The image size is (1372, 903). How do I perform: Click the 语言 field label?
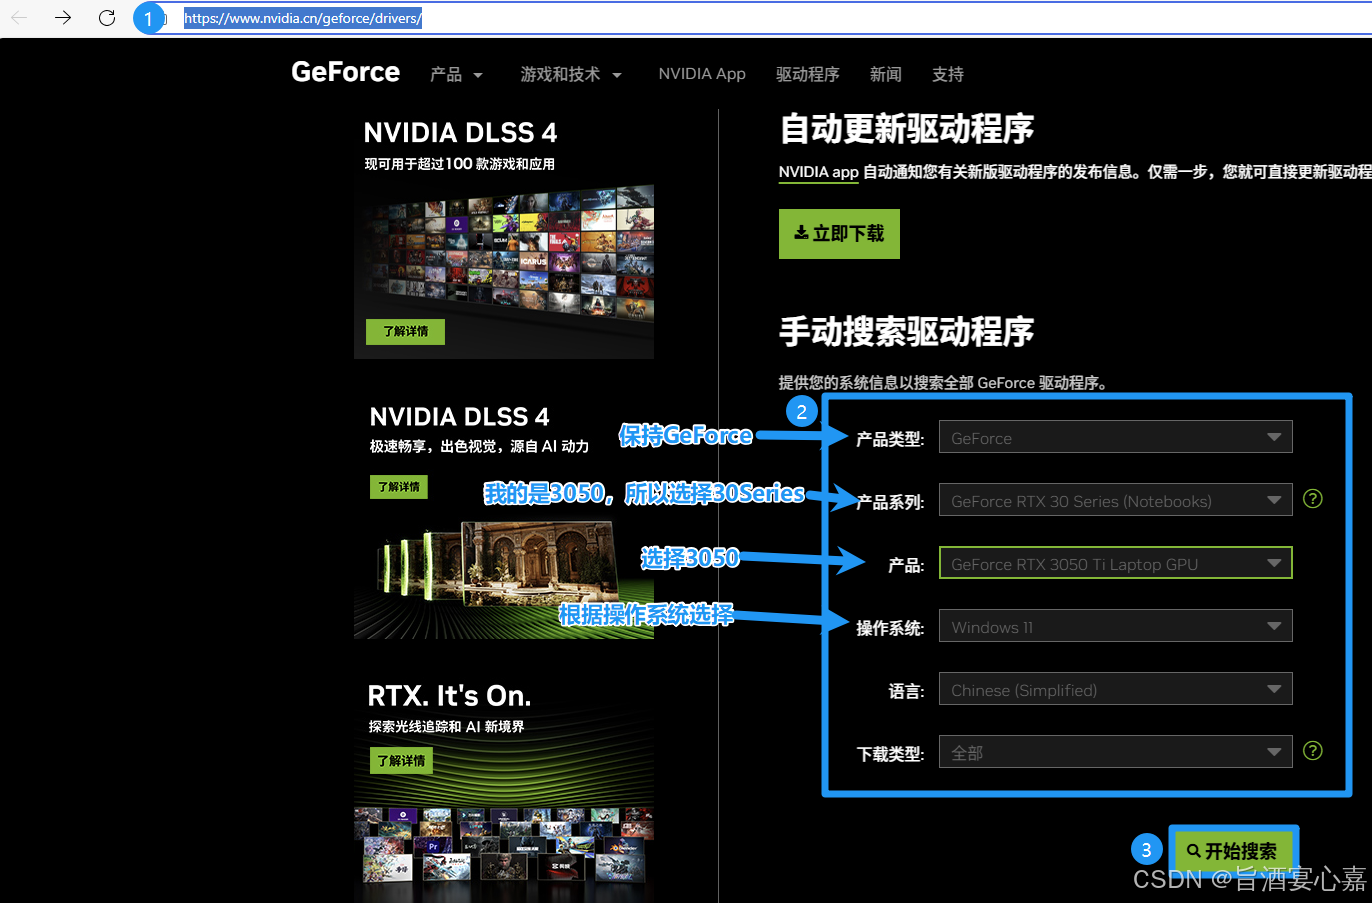(x=906, y=691)
